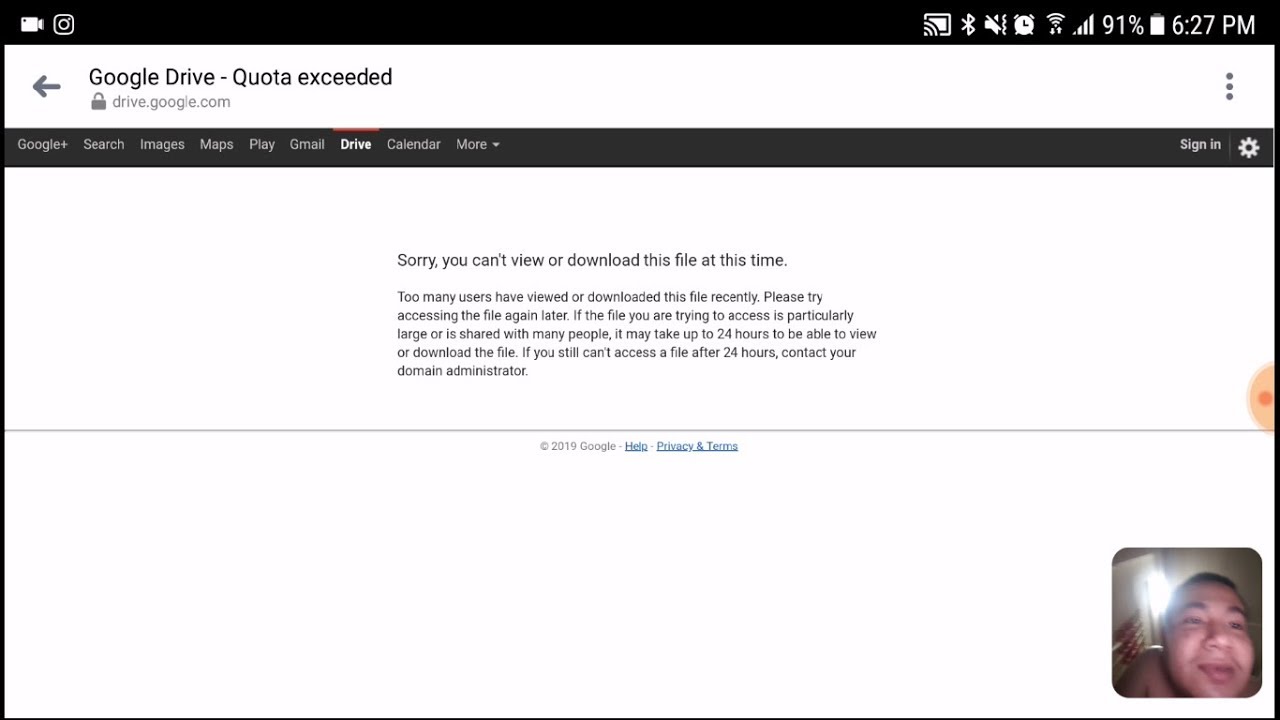Tap the 6:27 PM clock
The height and width of the screenshot is (720, 1280).
pyautogui.click(x=1213, y=25)
